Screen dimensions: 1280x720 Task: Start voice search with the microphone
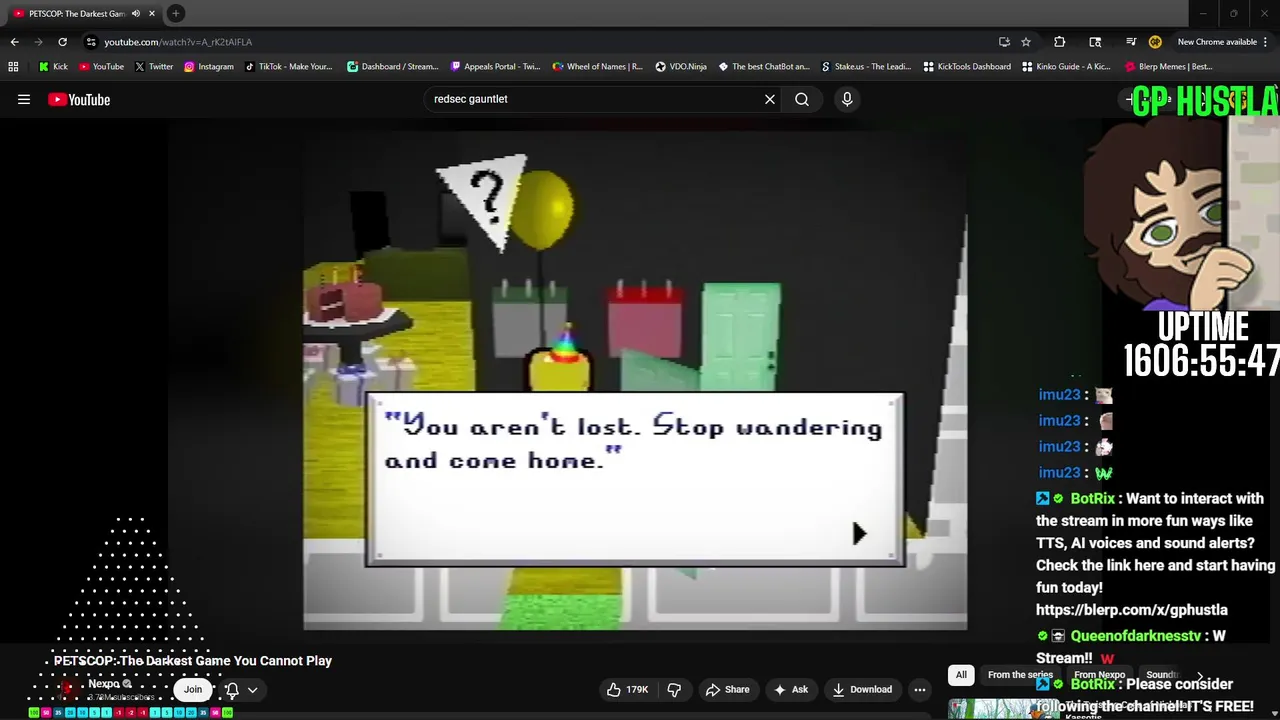(847, 99)
